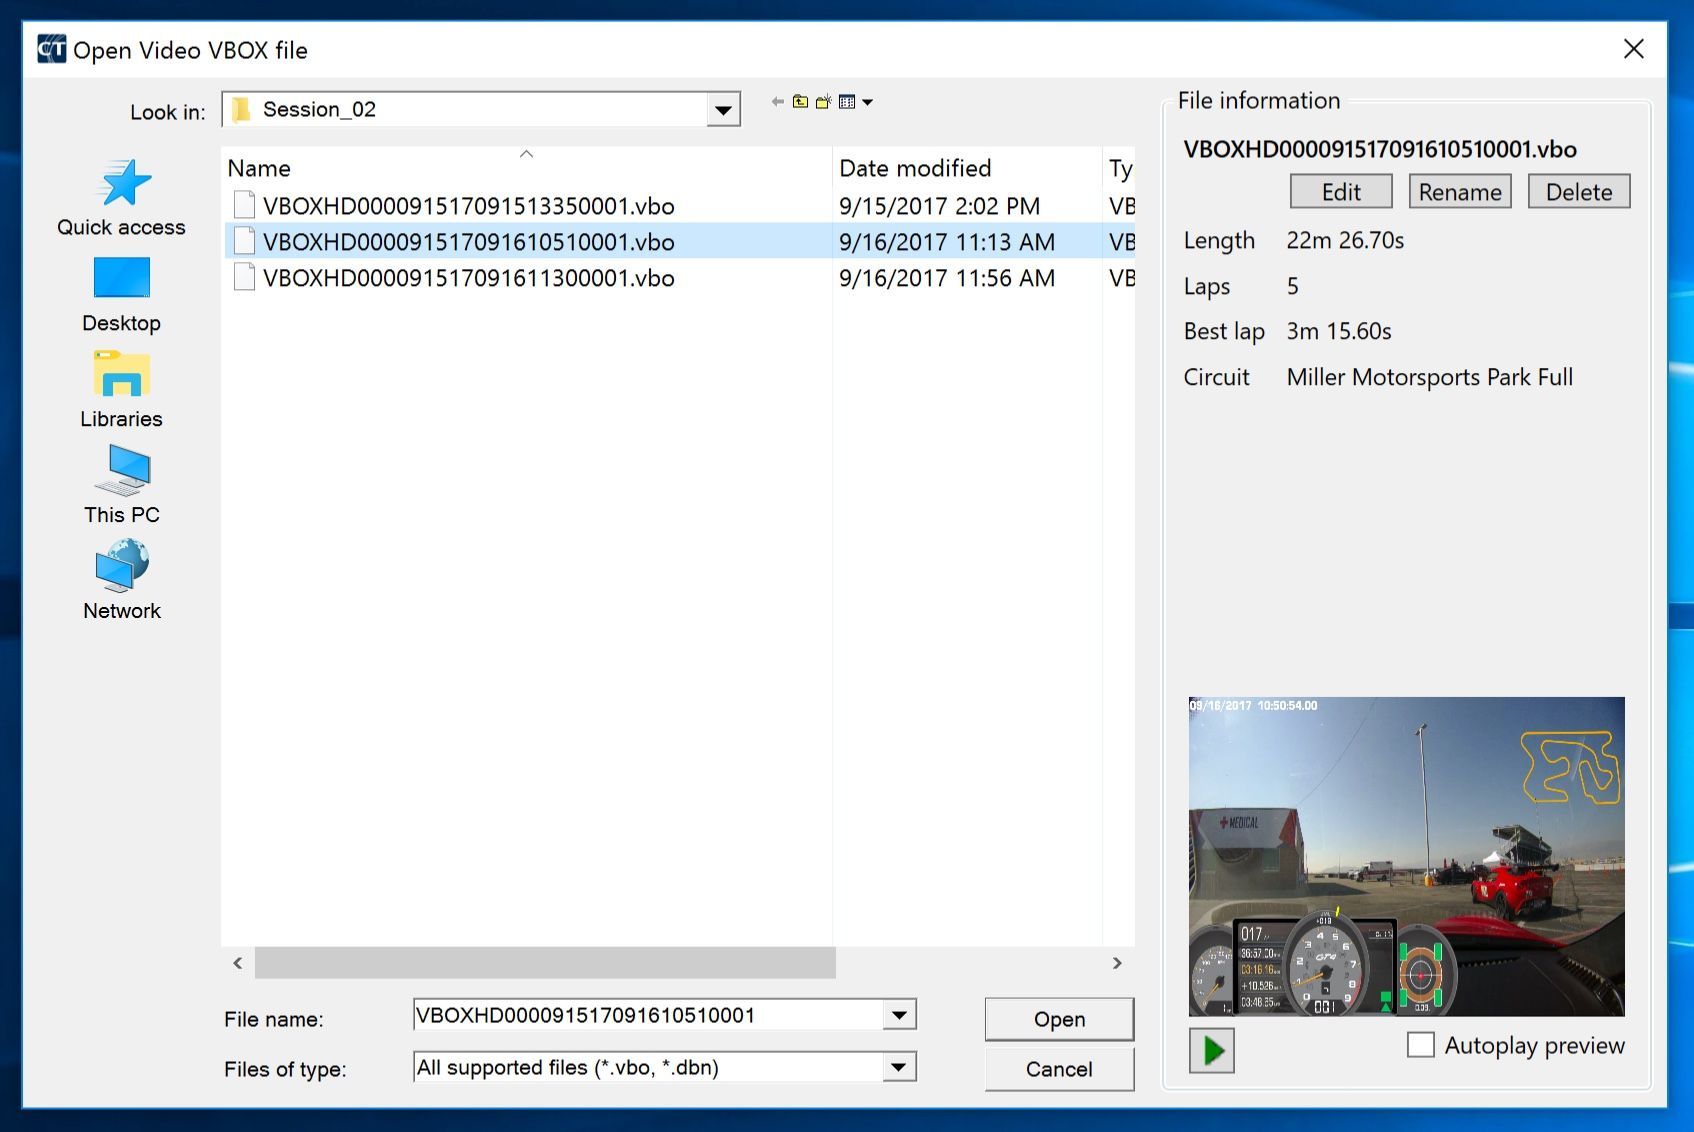Click the Up One Level folder icon
The width and height of the screenshot is (1694, 1132).
coord(800,102)
